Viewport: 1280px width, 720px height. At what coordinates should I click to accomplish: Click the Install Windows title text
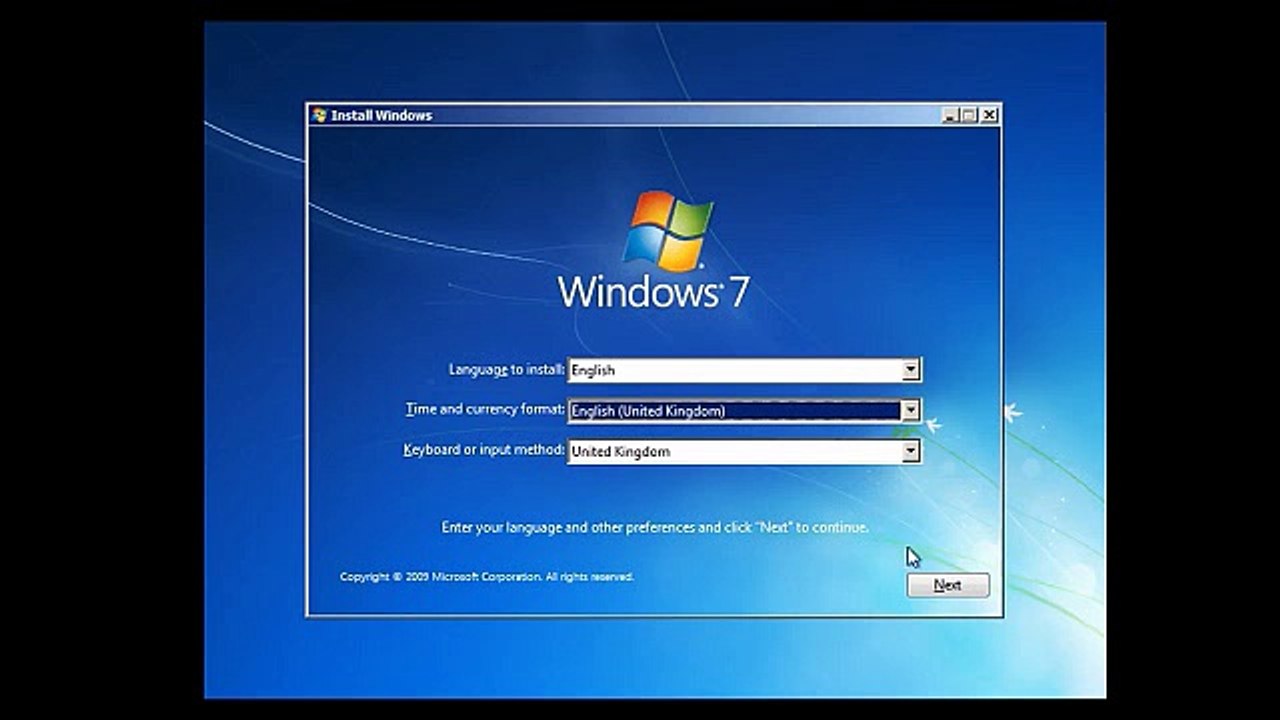click(x=382, y=115)
